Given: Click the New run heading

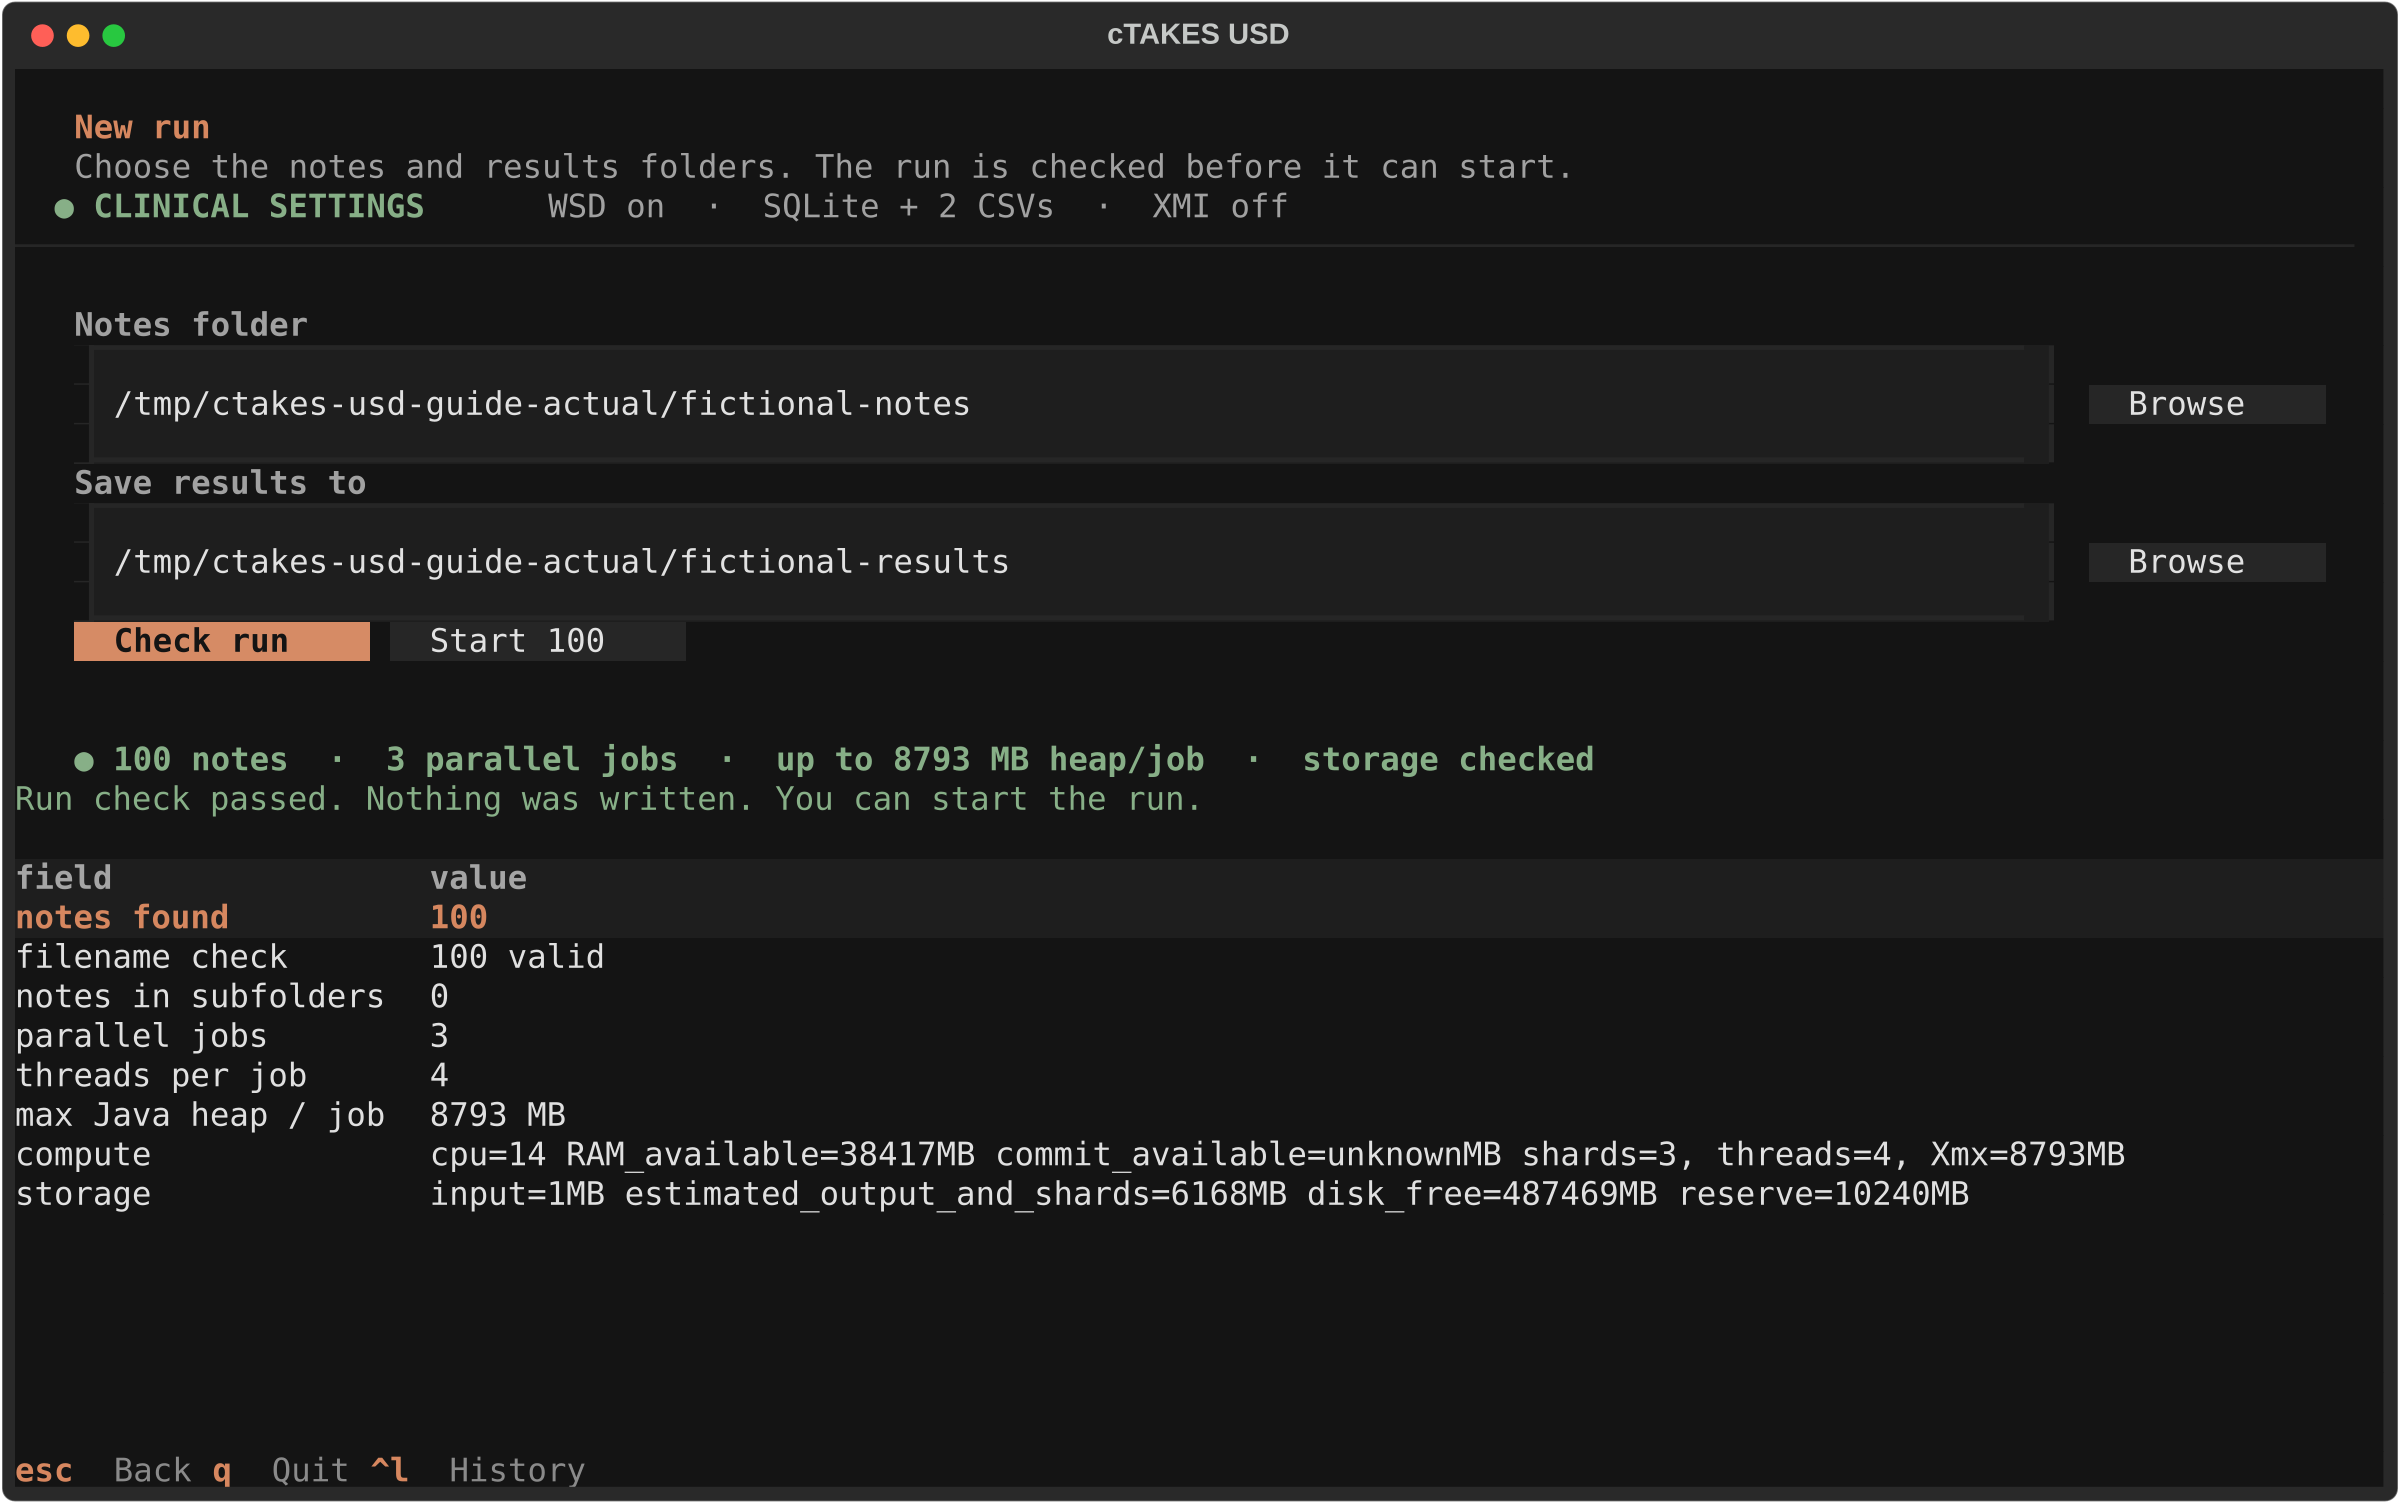Looking at the screenshot, I should [142, 128].
